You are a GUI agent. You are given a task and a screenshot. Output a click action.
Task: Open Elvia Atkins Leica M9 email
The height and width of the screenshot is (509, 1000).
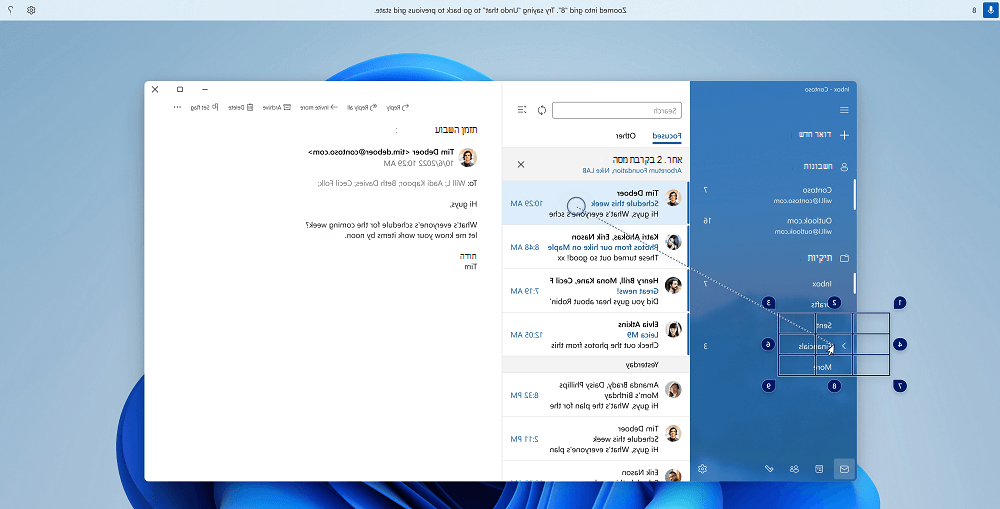point(596,334)
